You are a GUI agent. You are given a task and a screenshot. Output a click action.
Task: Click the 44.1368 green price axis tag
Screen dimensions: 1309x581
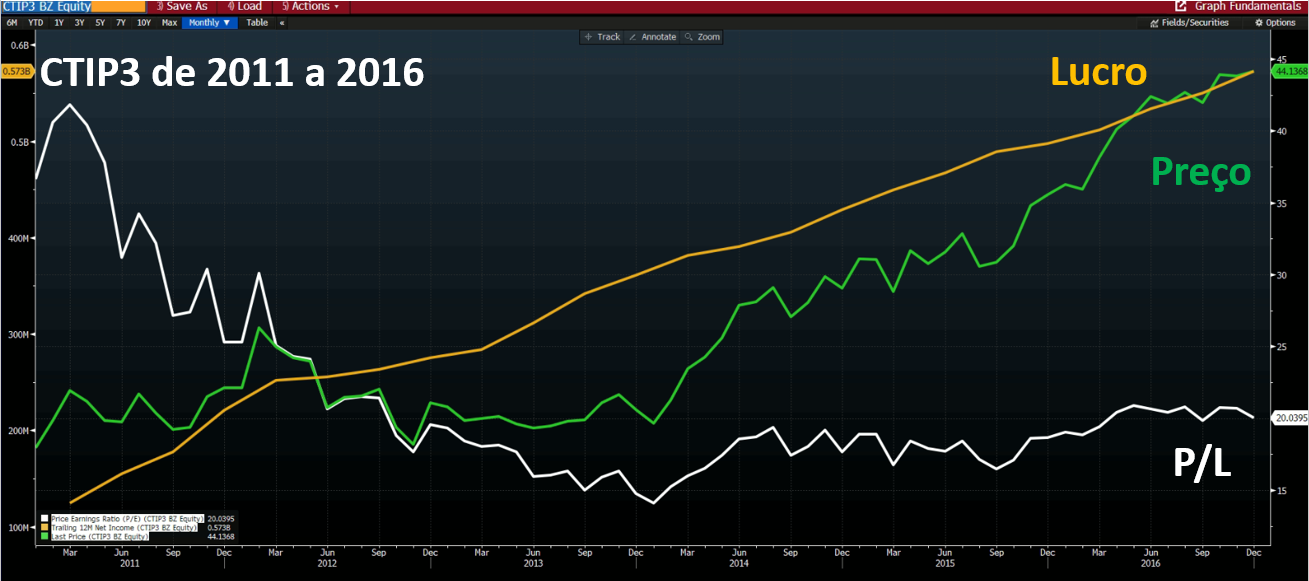pyautogui.click(x=1288, y=71)
